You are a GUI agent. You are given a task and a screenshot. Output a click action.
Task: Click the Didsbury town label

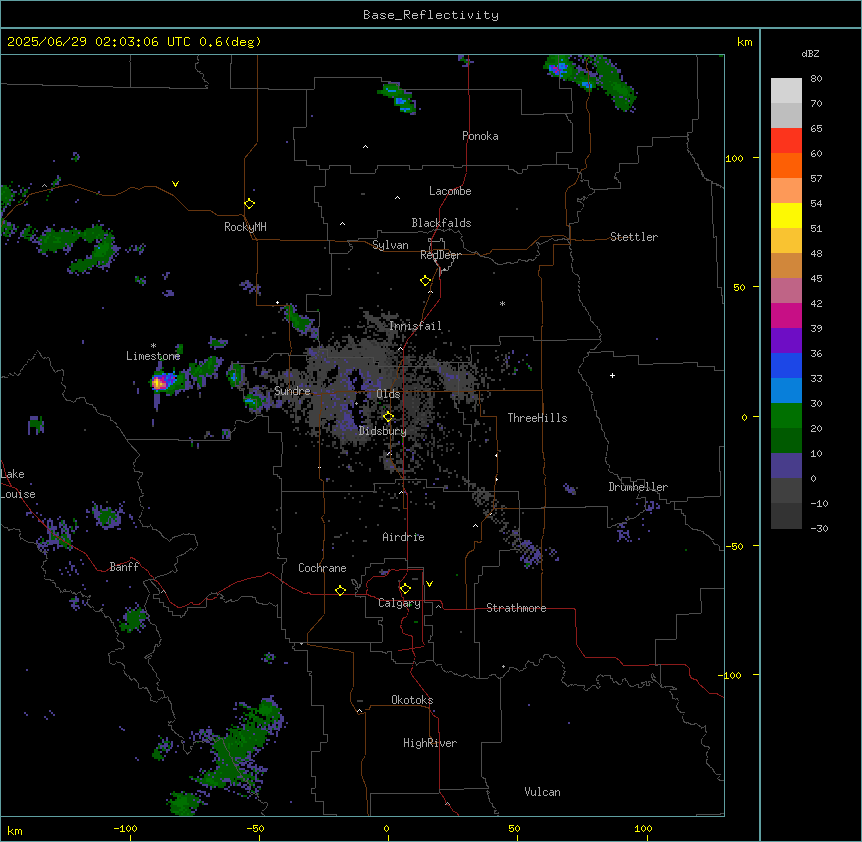pyautogui.click(x=383, y=431)
